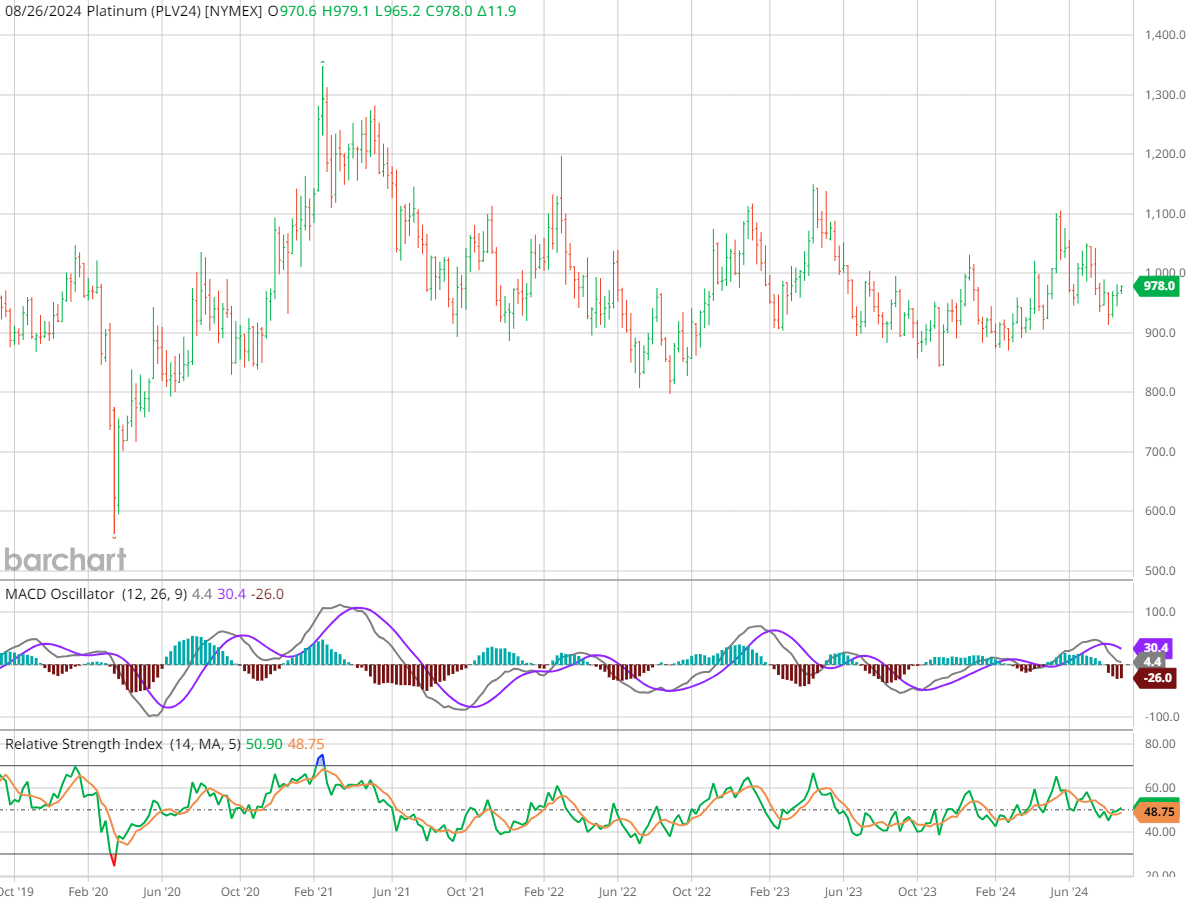
Task: Click the Oct '21 date axis label
Action: point(465,891)
